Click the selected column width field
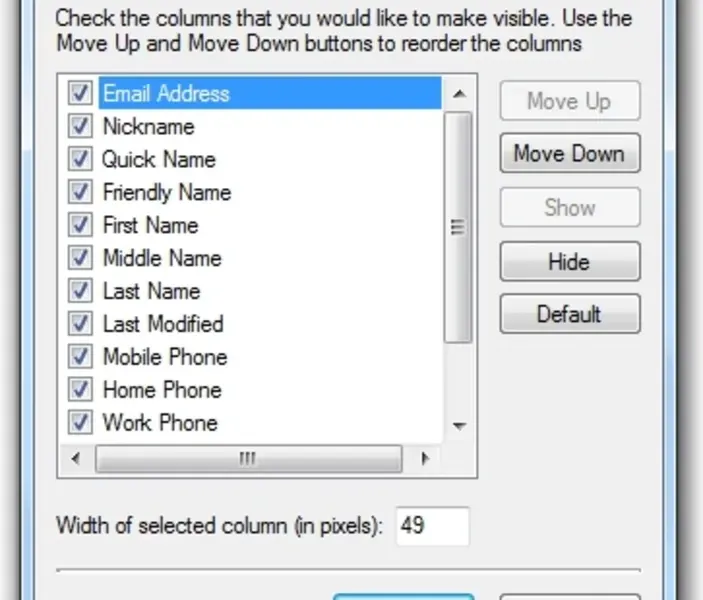The image size is (703, 600). coord(432,526)
